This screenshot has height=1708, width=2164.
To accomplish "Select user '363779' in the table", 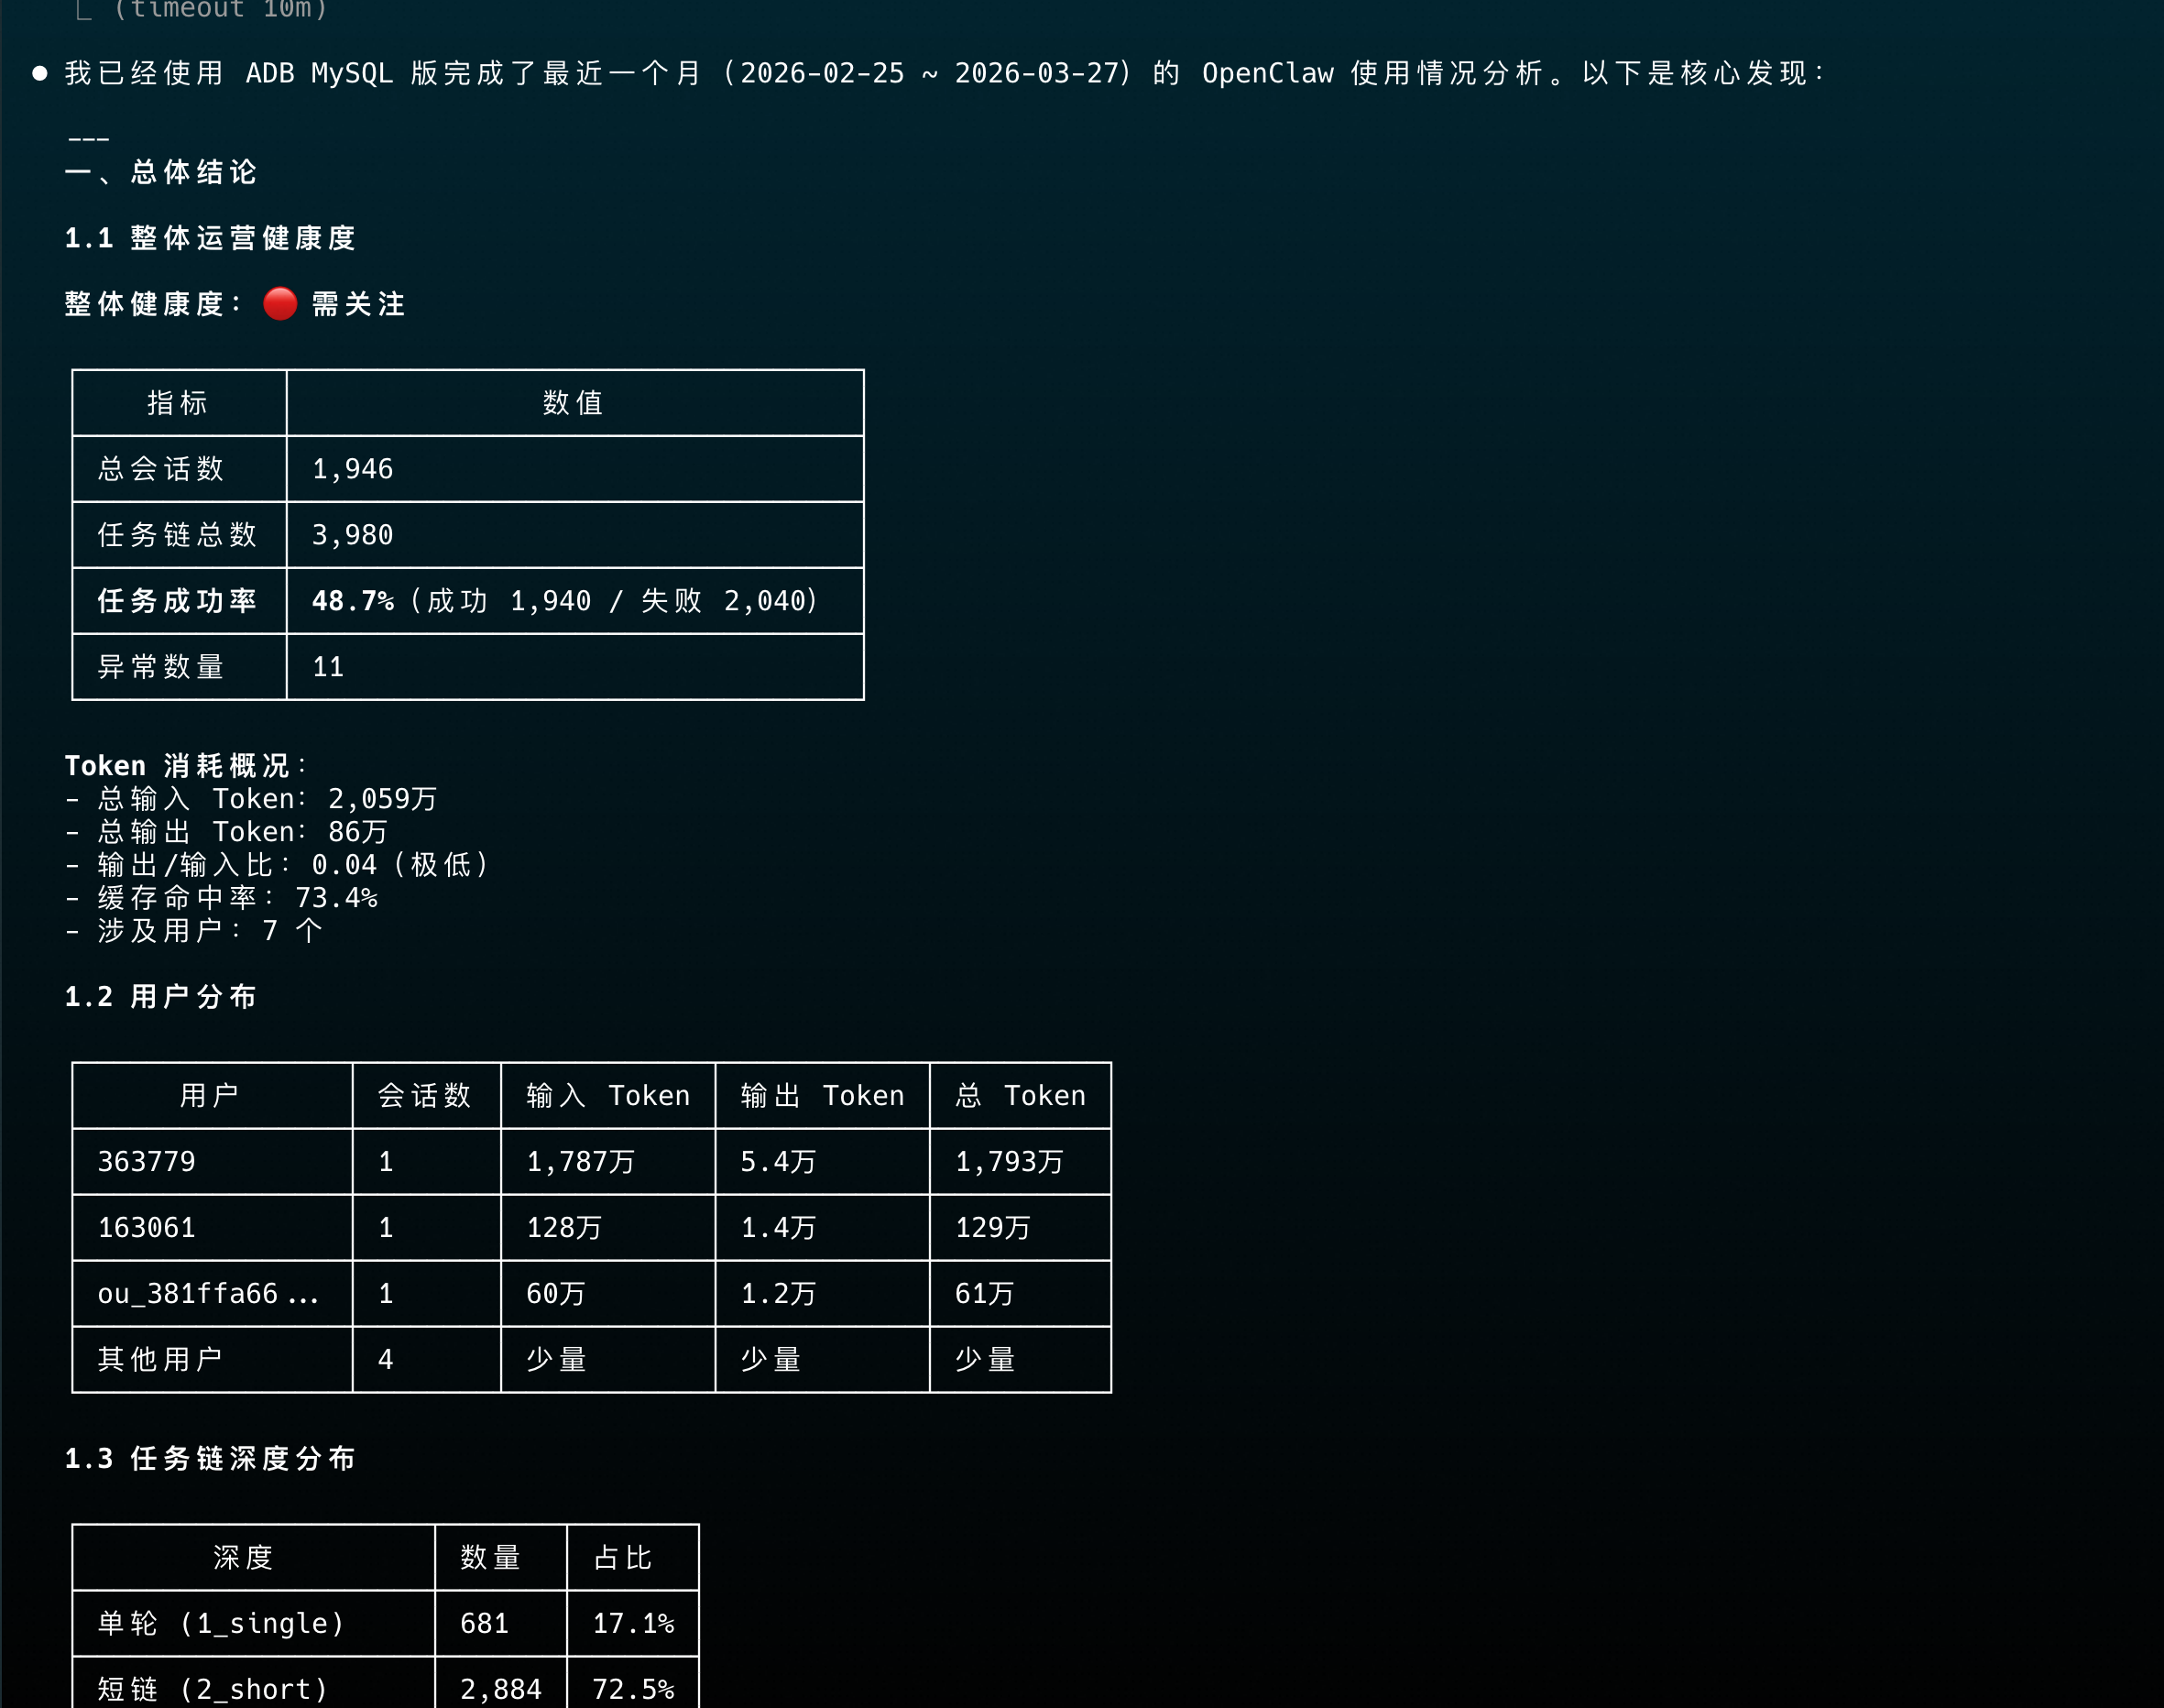I will click(x=147, y=1162).
